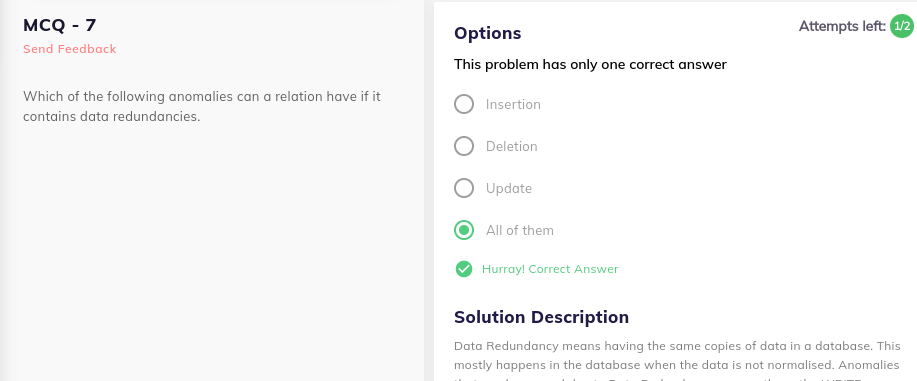917x381 pixels.
Task: Click the divider between question and options panels
Action: coord(429,191)
